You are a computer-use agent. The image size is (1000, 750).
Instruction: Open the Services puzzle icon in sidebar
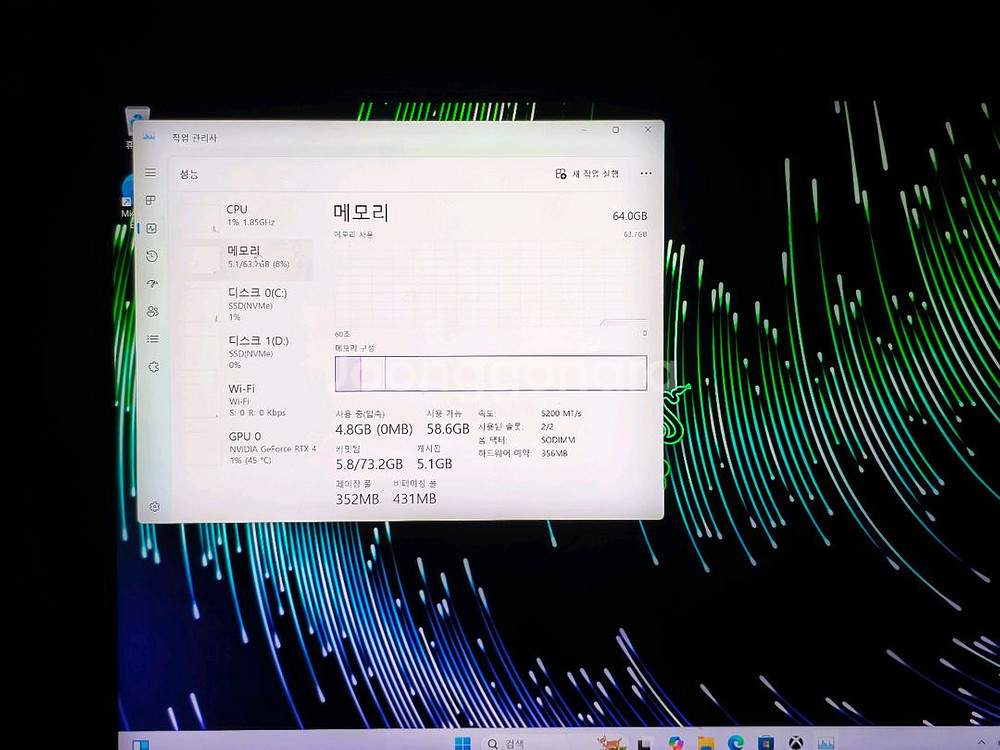153,367
